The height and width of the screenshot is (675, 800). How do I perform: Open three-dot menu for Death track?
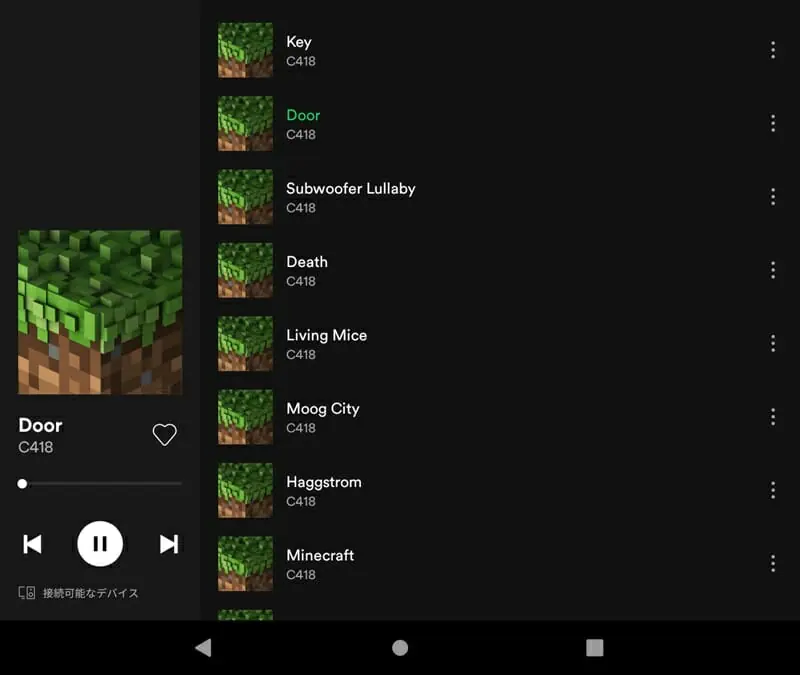pos(772,270)
